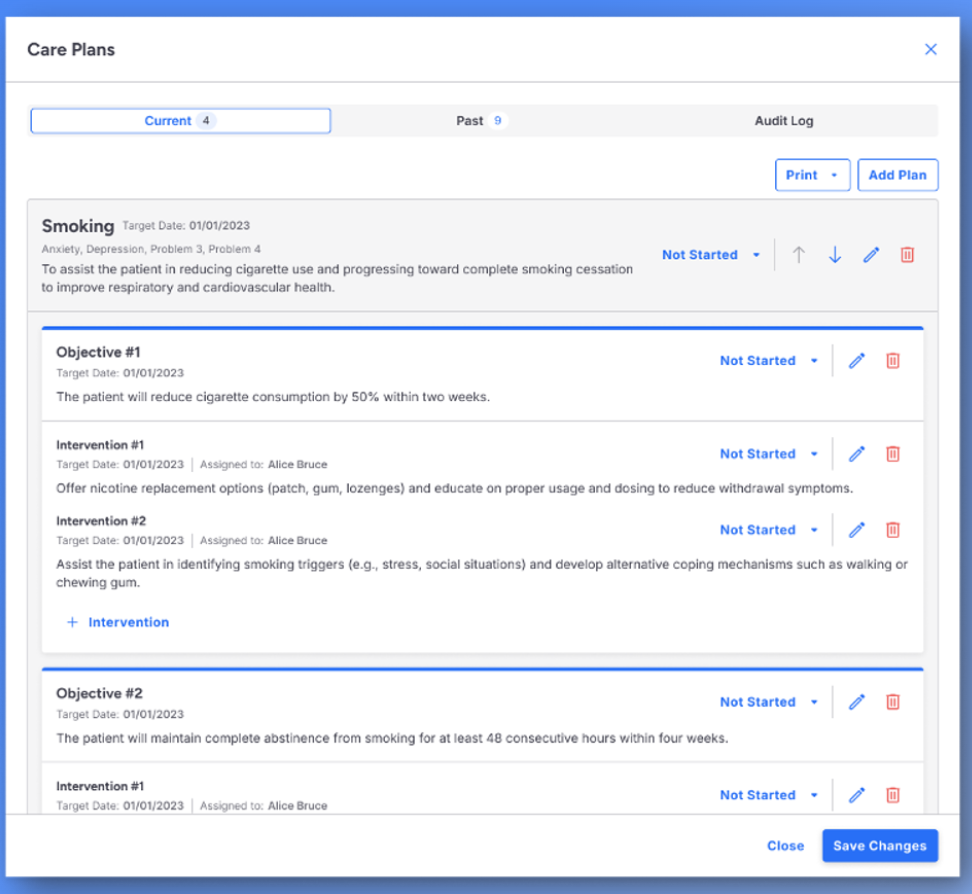Edit Objective #2's Intervention #1 with the pencil icon
This screenshot has height=894, width=972.
(x=857, y=795)
